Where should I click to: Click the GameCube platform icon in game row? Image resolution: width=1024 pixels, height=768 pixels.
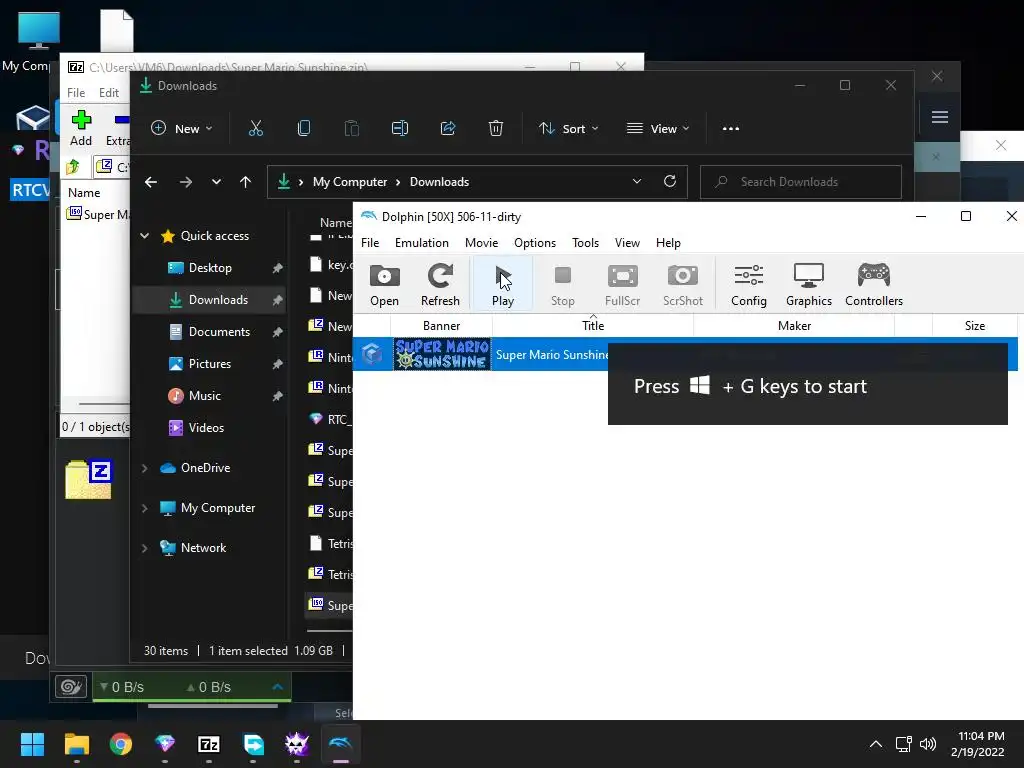372,354
